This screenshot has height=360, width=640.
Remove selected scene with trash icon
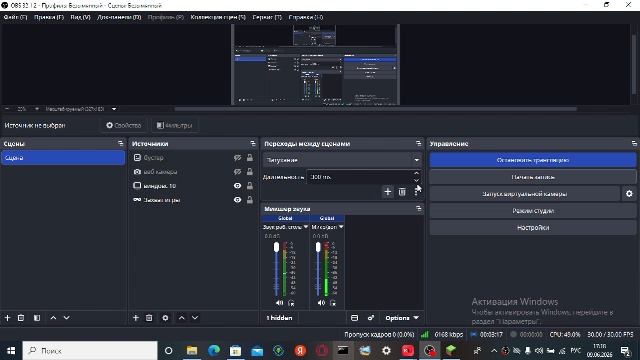pos(21,318)
